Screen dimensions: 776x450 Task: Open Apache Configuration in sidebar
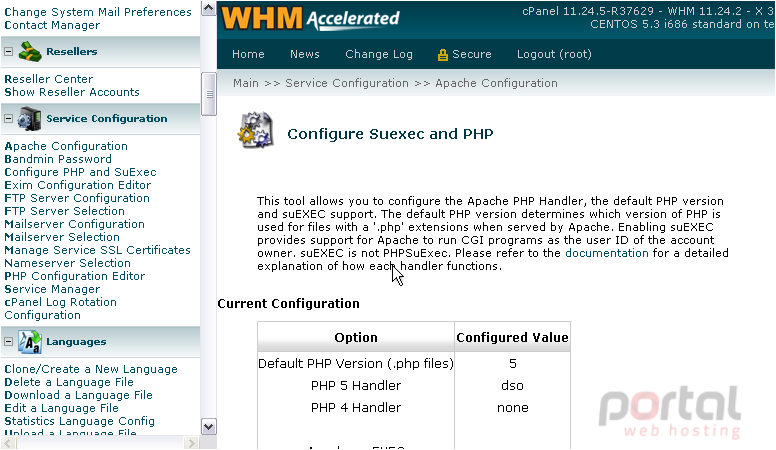click(66, 147)
